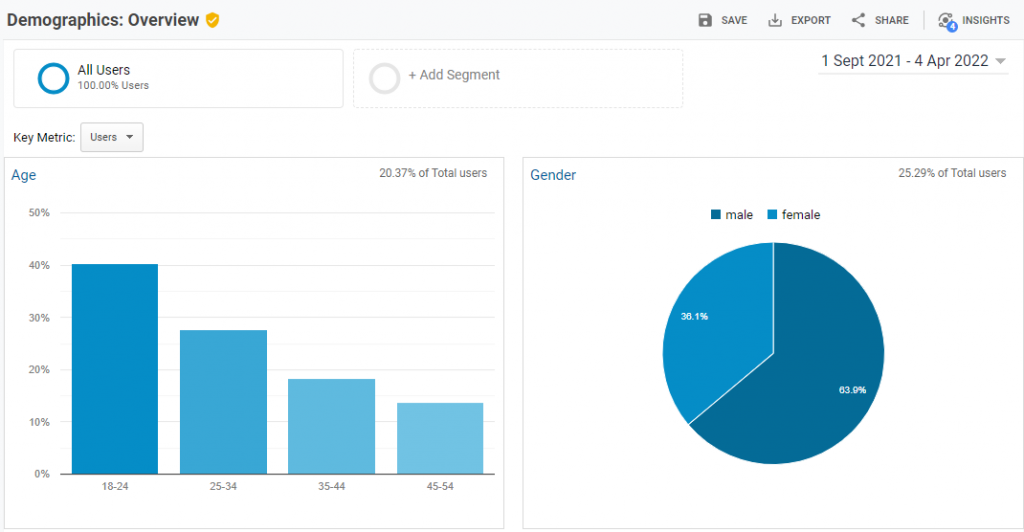Toggle the female legend square
The width and height of the screenshot is (1024, 532).
[772, 215]
